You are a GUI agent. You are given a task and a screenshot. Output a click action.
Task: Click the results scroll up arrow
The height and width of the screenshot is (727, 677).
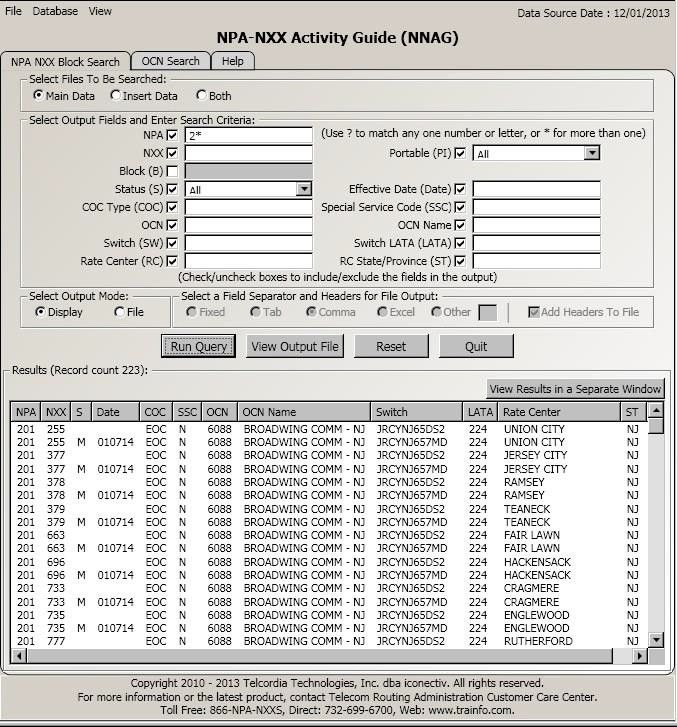(656, 410)
